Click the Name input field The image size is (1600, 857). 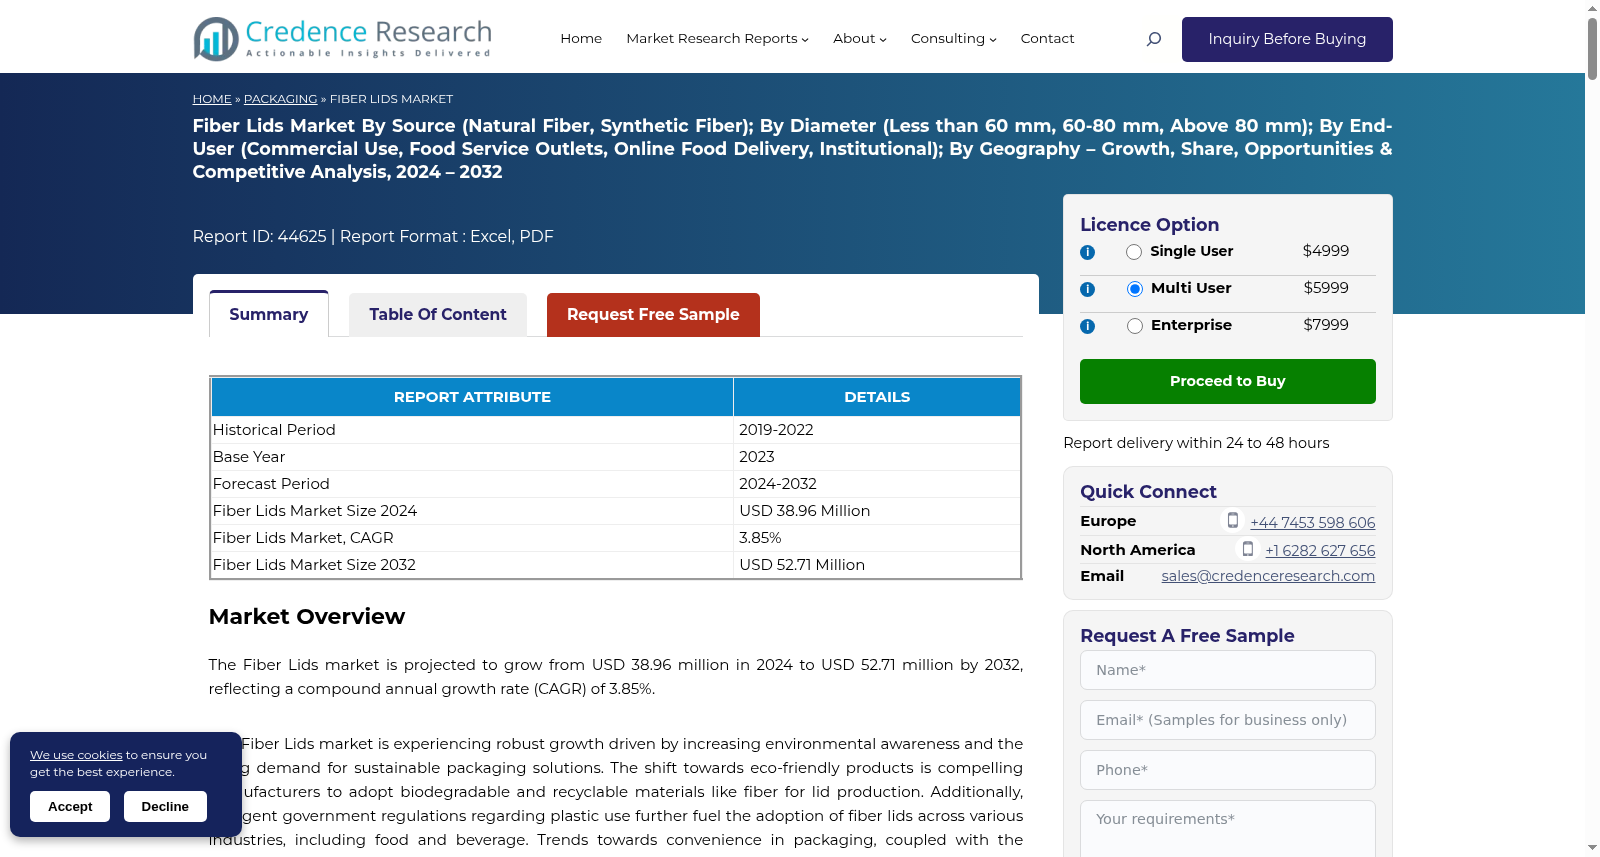[x=1228, y=670]
